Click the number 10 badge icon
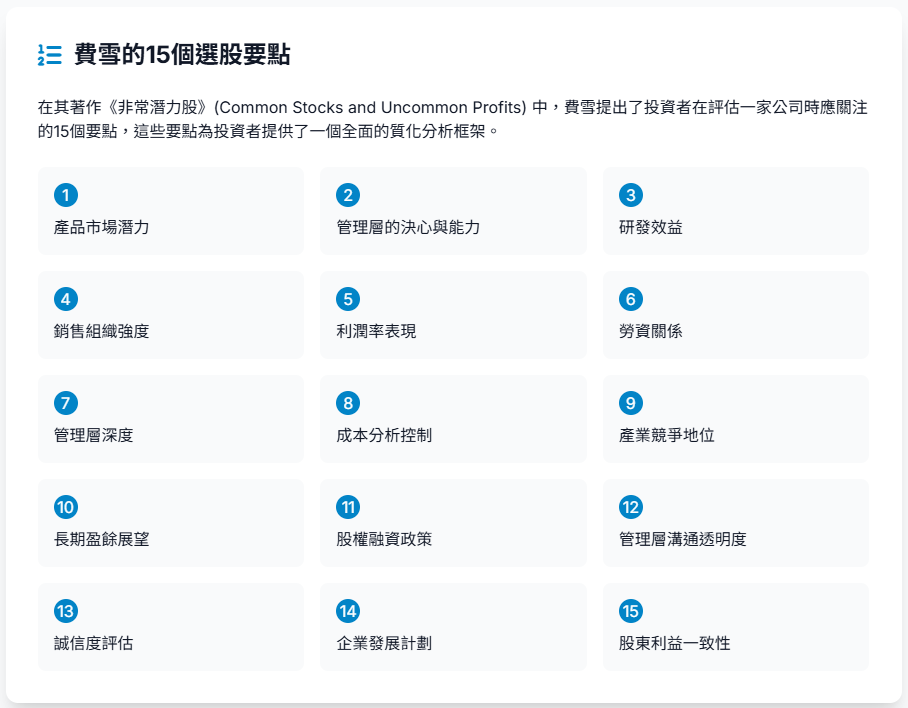This screenshot has height=708, width=908. click(x=66, y=507)
